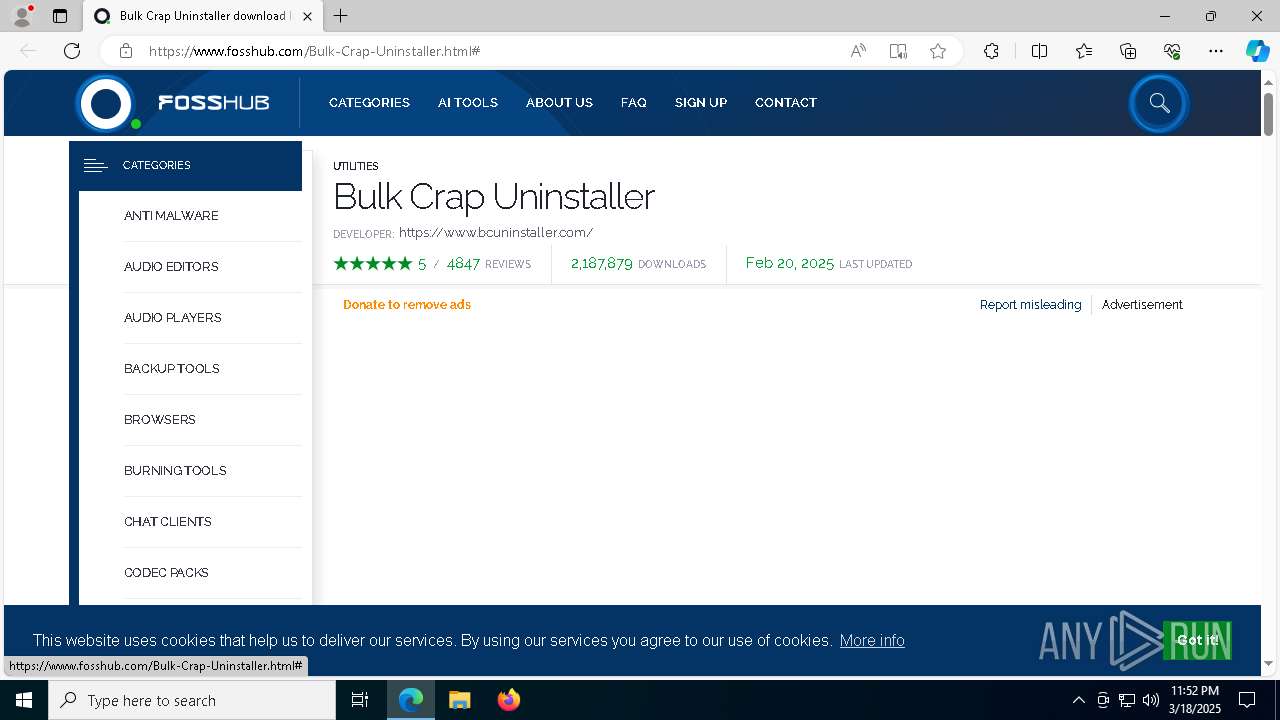Viewport: 1280px width, 720px height.
Task: Launch Firefox from the taskbar
Action: (509, 700)
